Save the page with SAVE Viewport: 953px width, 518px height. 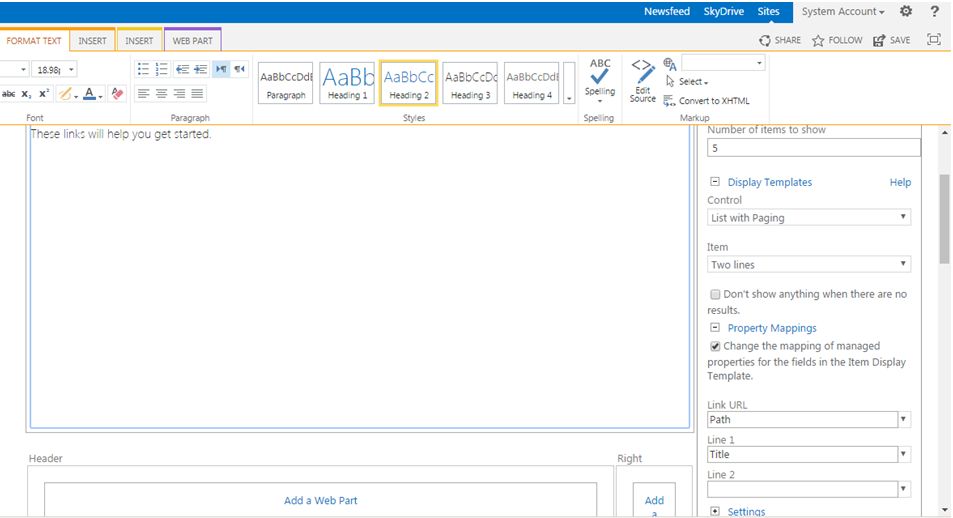click(x=892, y=40)
